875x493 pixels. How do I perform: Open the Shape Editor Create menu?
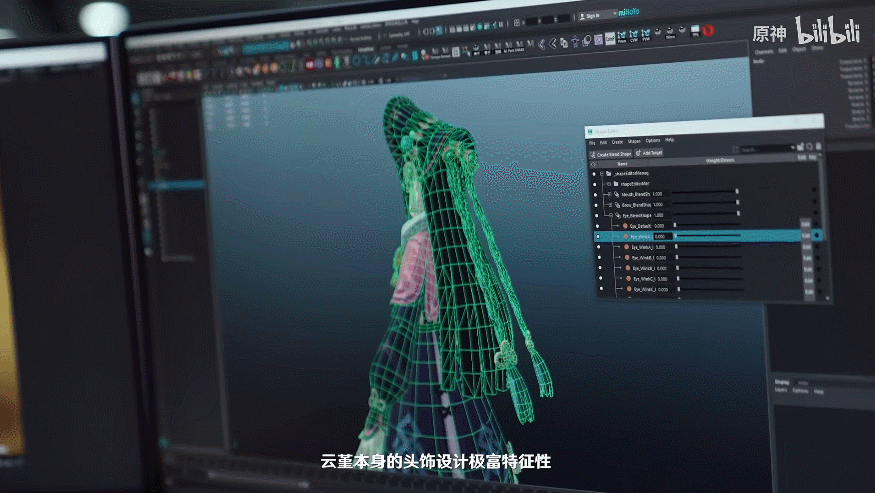pyautogui.click(x=617, y=142)
